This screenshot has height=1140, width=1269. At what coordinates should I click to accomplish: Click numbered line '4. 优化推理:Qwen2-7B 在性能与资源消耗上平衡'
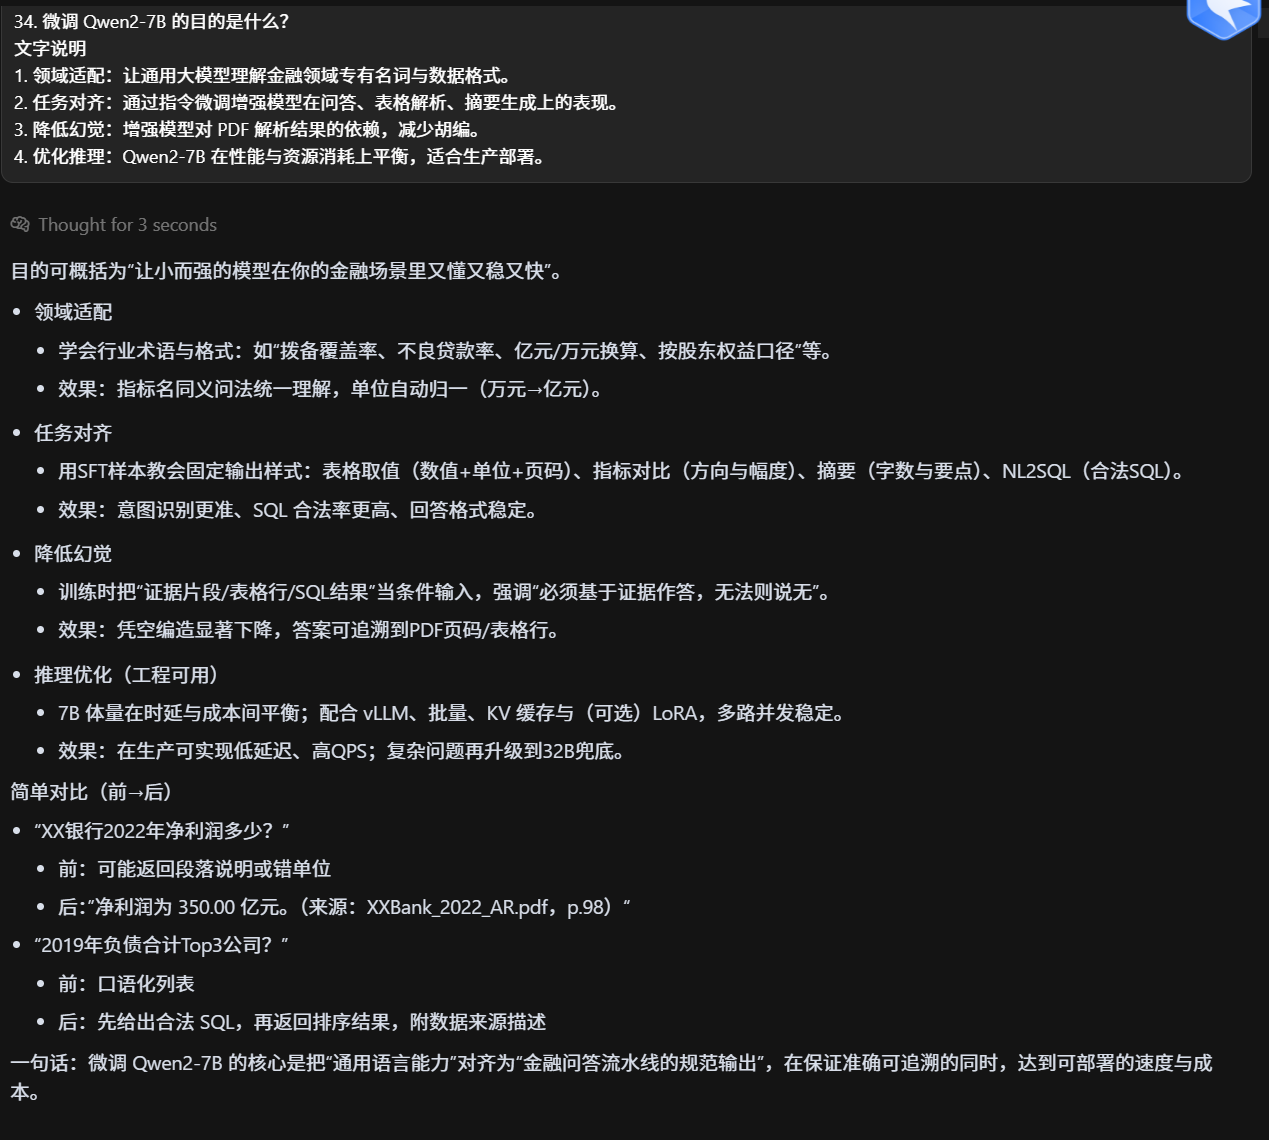click(281, 156)
